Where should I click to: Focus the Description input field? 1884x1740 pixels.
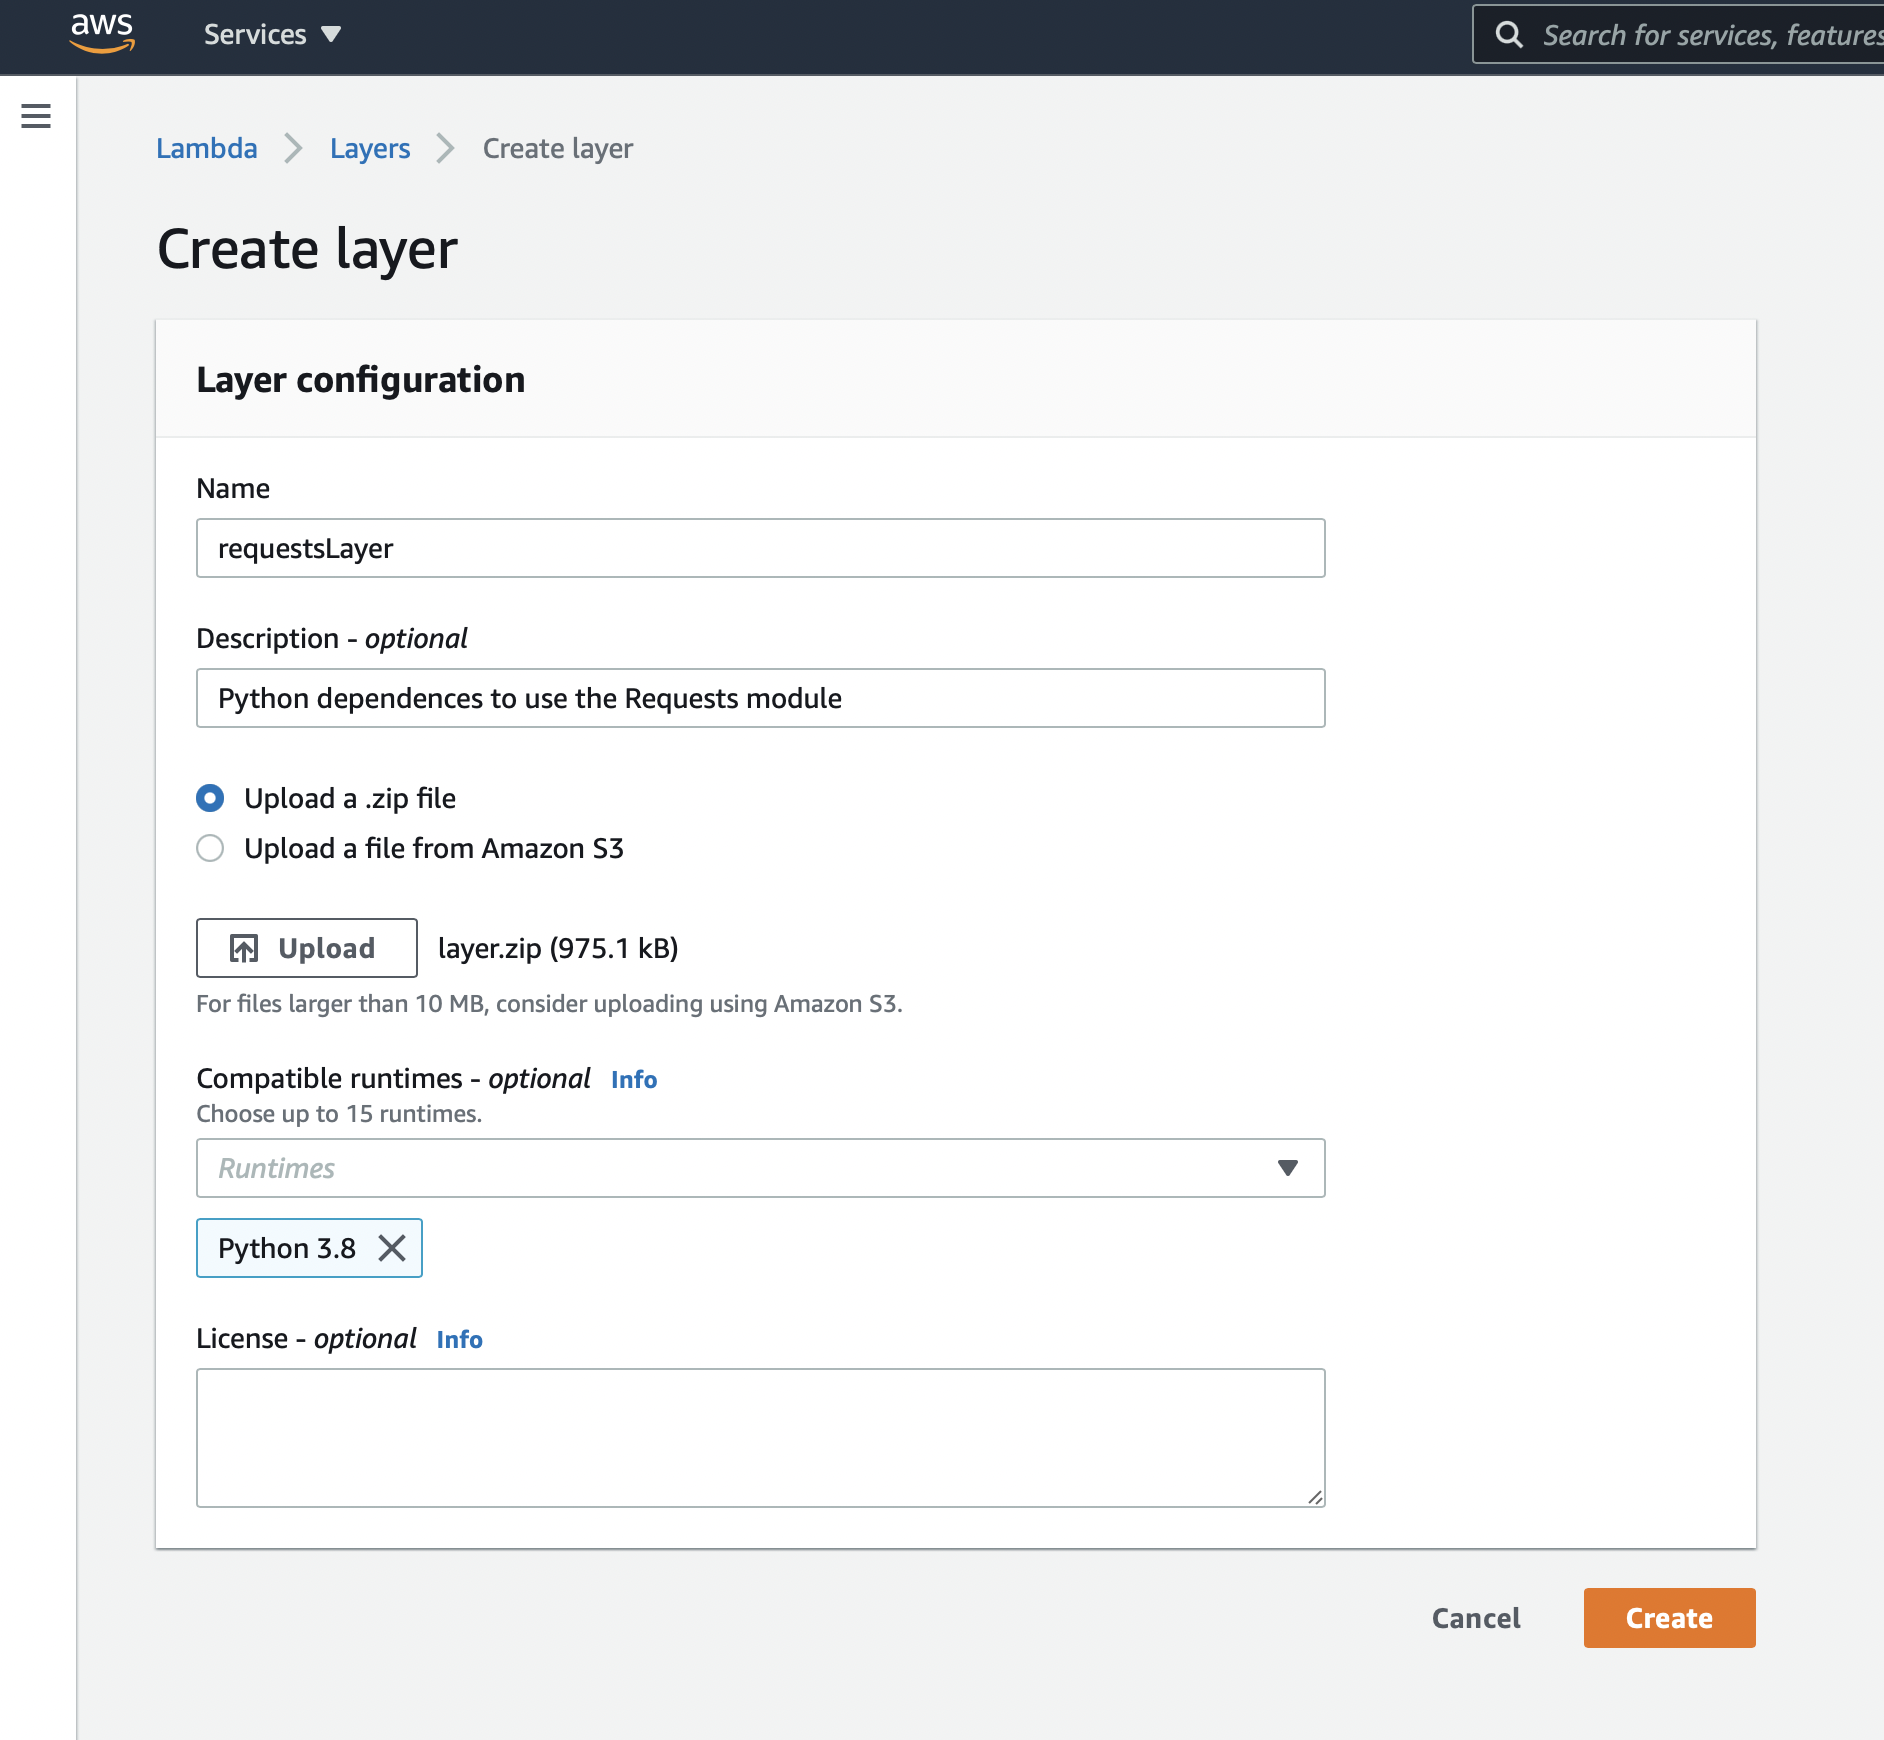[x=761, y=698]
